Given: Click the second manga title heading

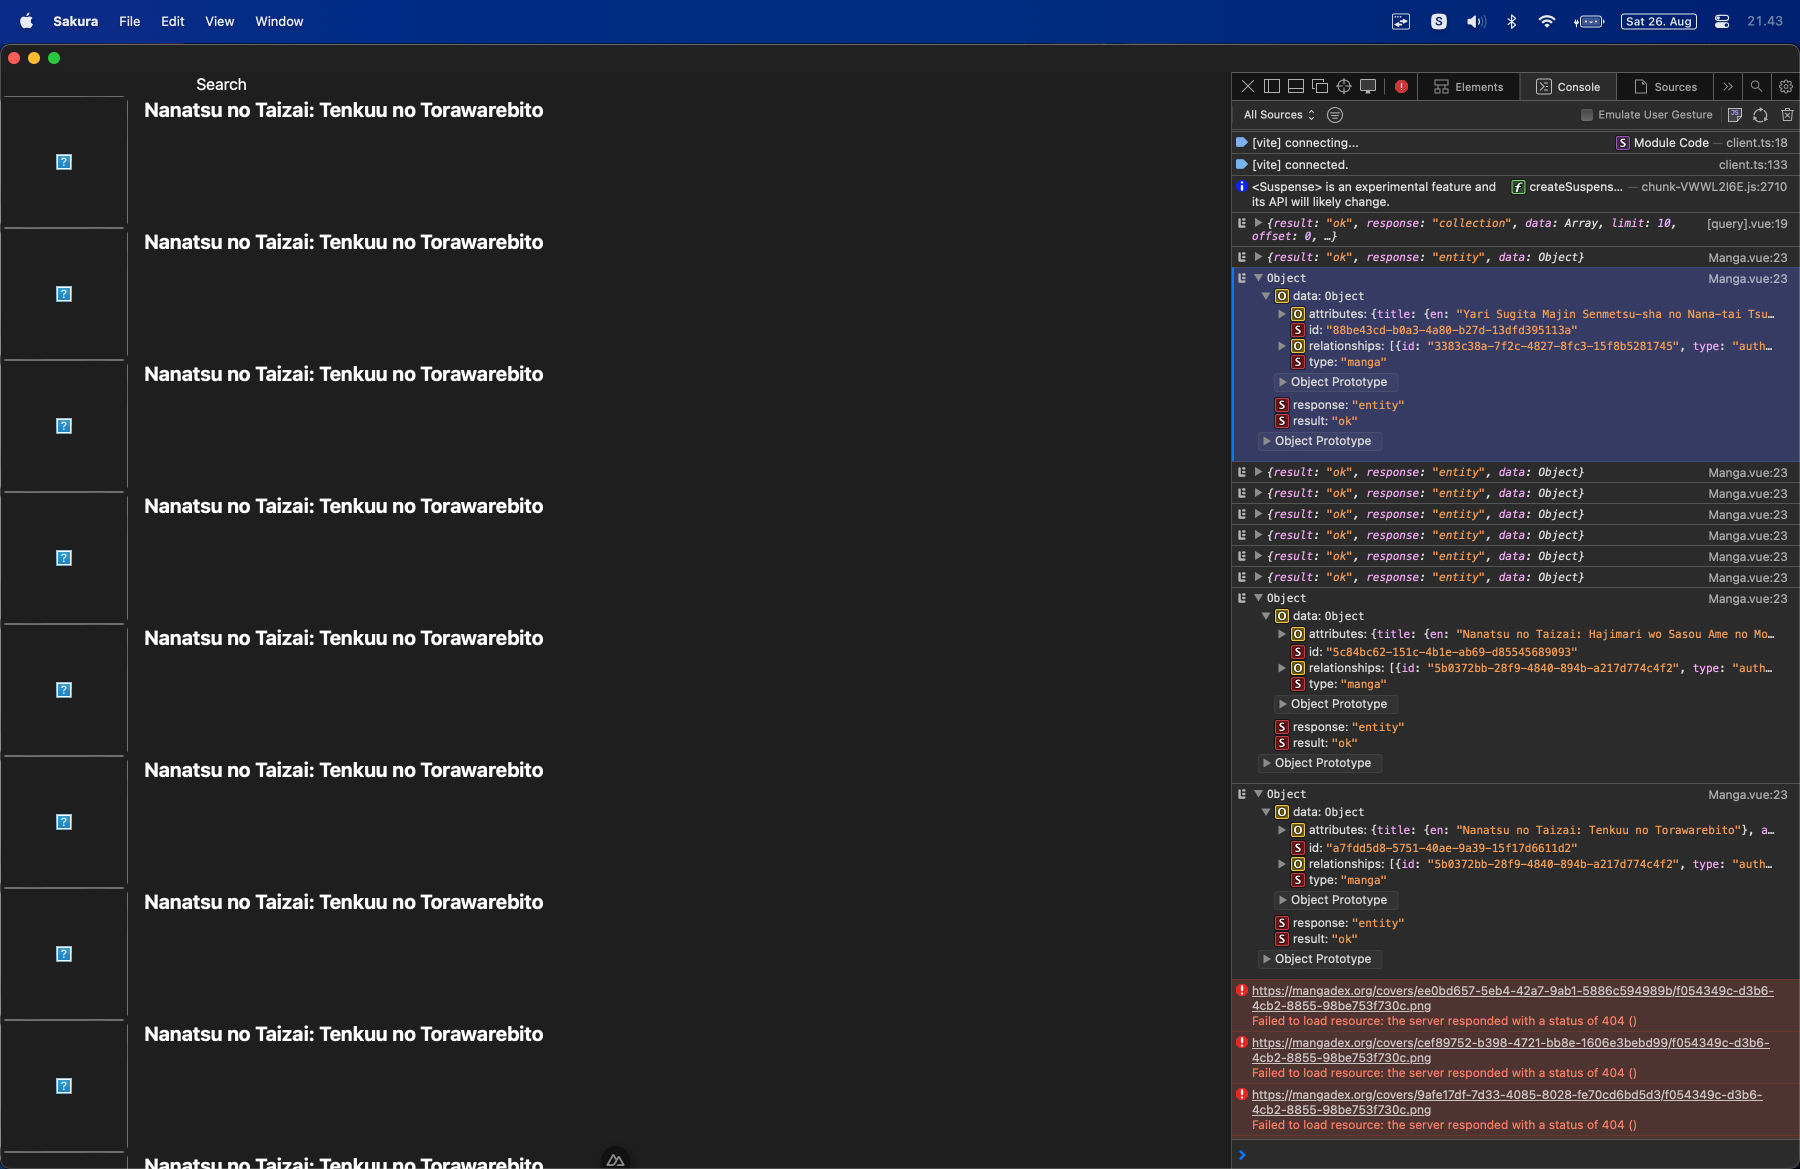Looking at the screenshot, I should [x=344, y=242].
